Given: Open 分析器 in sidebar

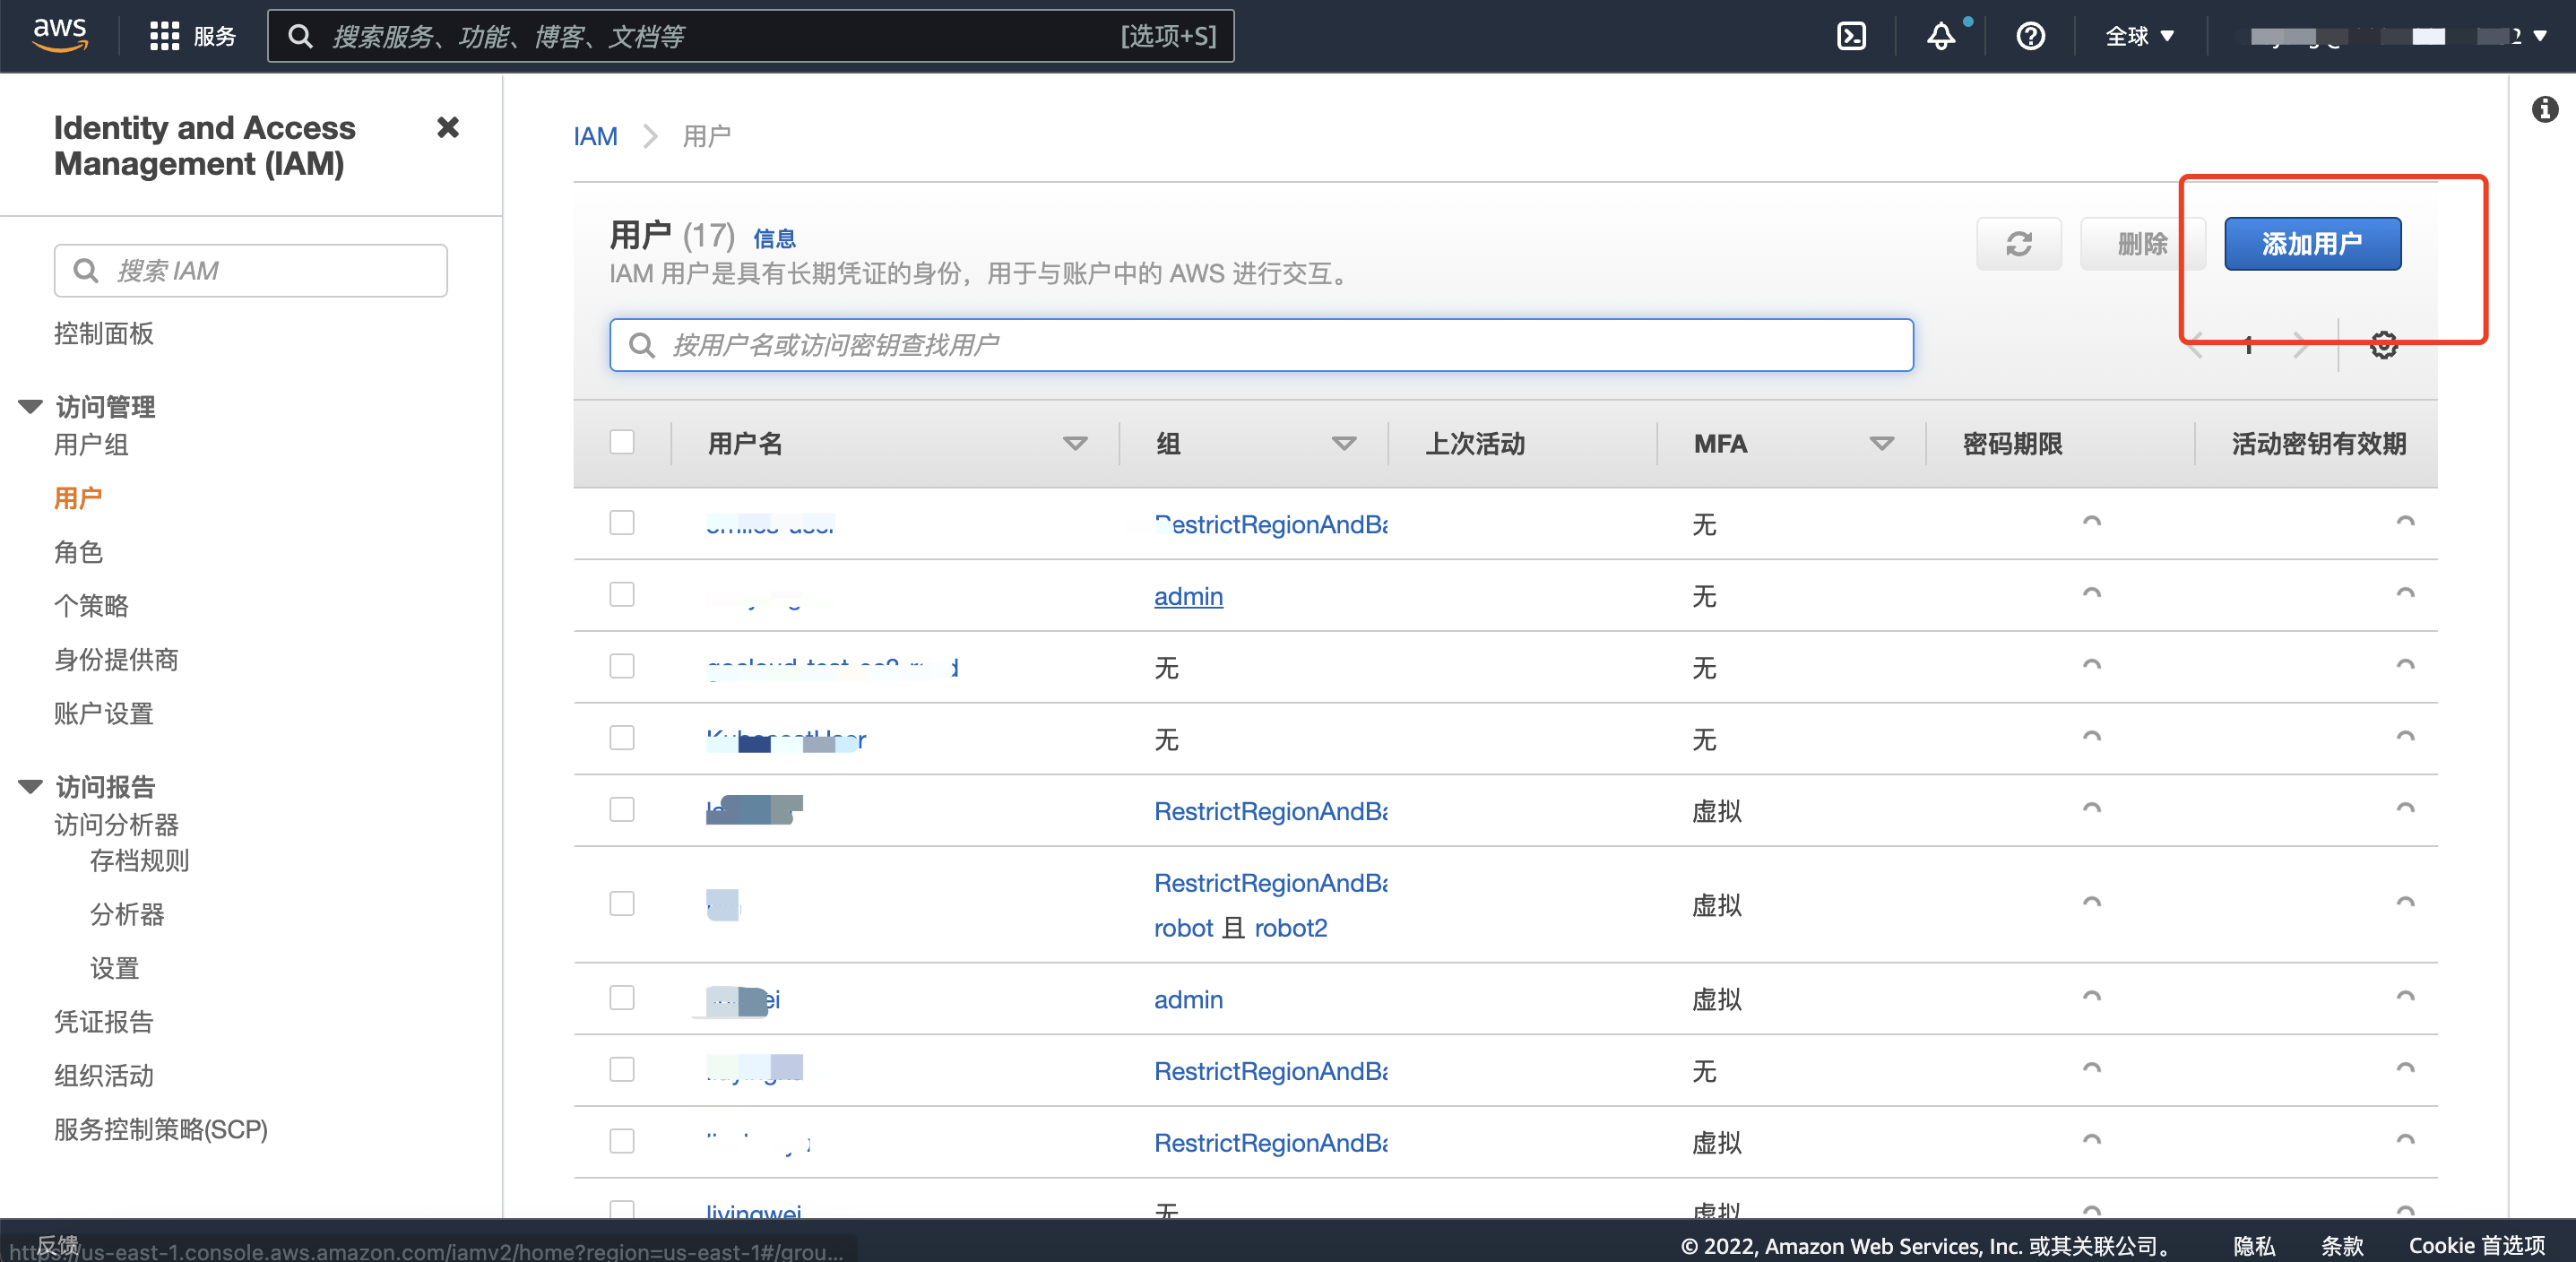Looking at the screenshot, I should [x=127, y=914].
